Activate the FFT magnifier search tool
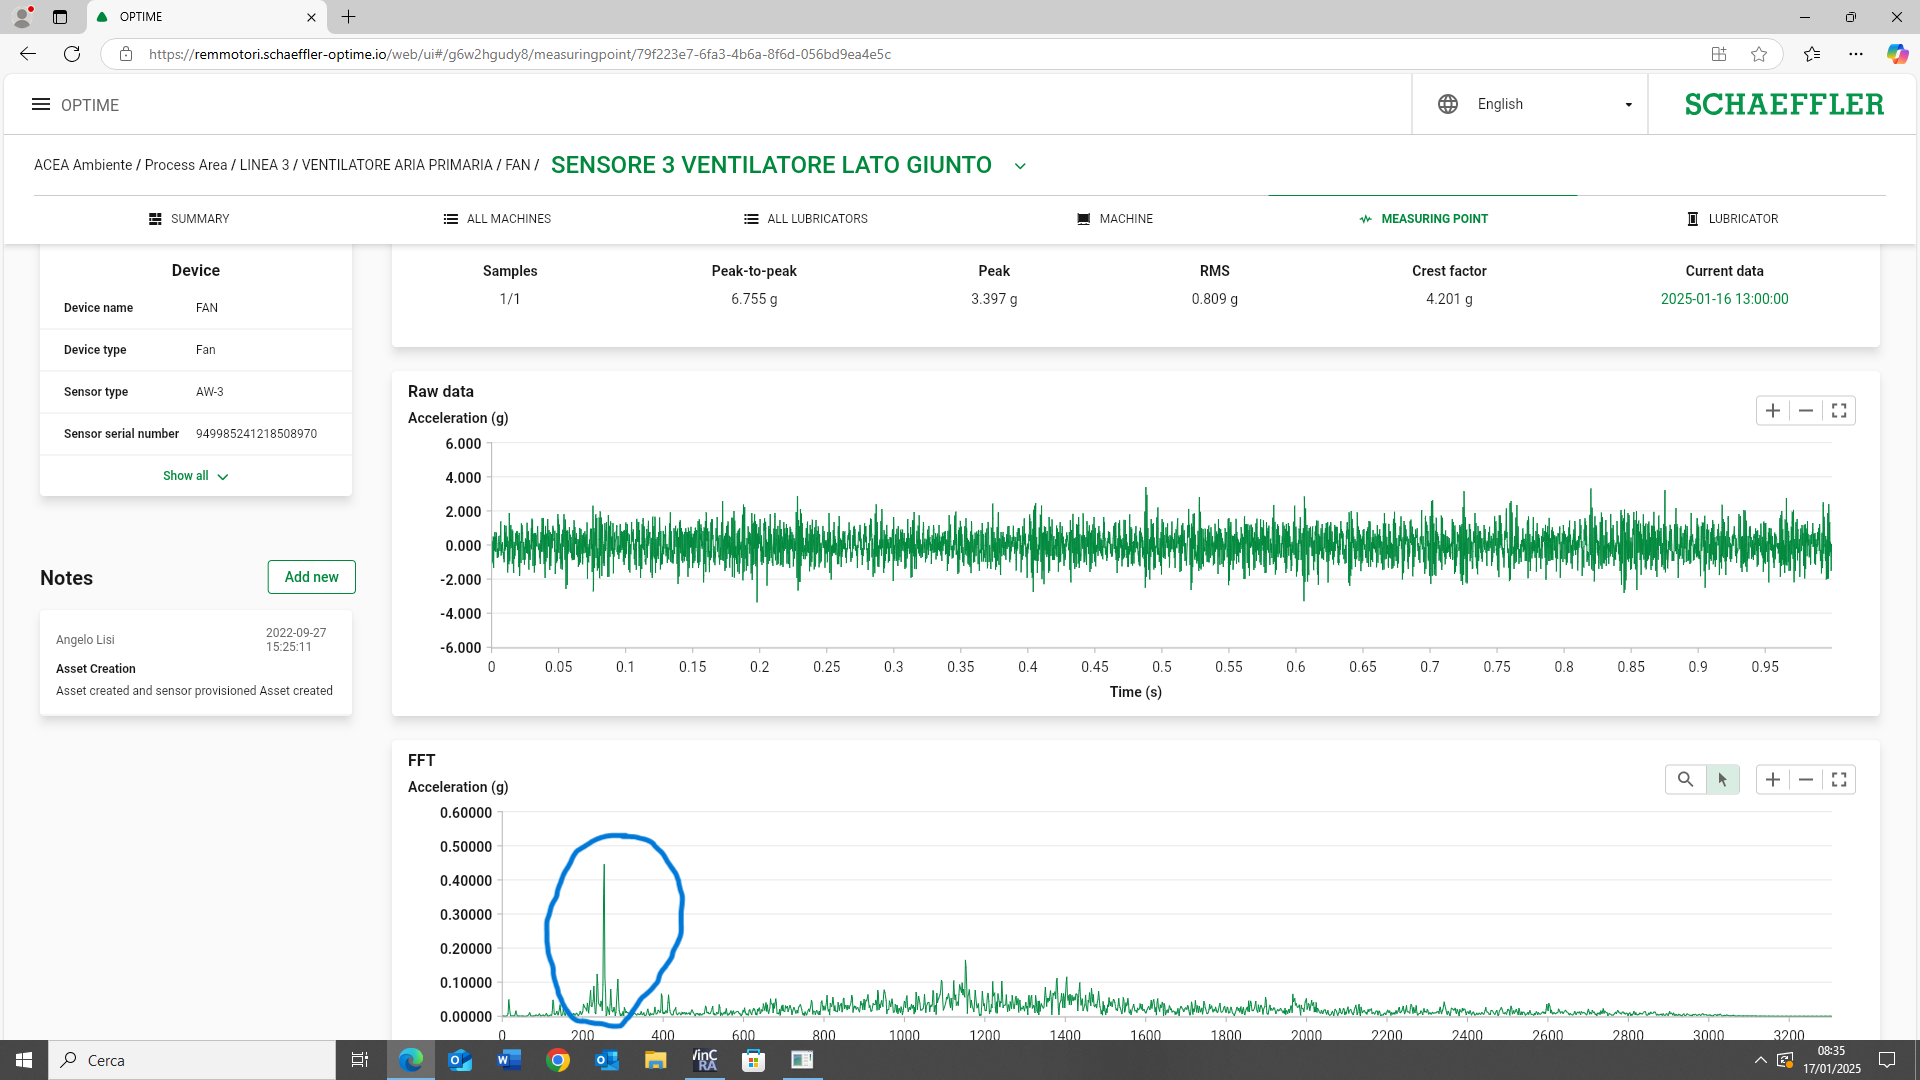Viewport: 1920px width, 1080px height. 1685,780
